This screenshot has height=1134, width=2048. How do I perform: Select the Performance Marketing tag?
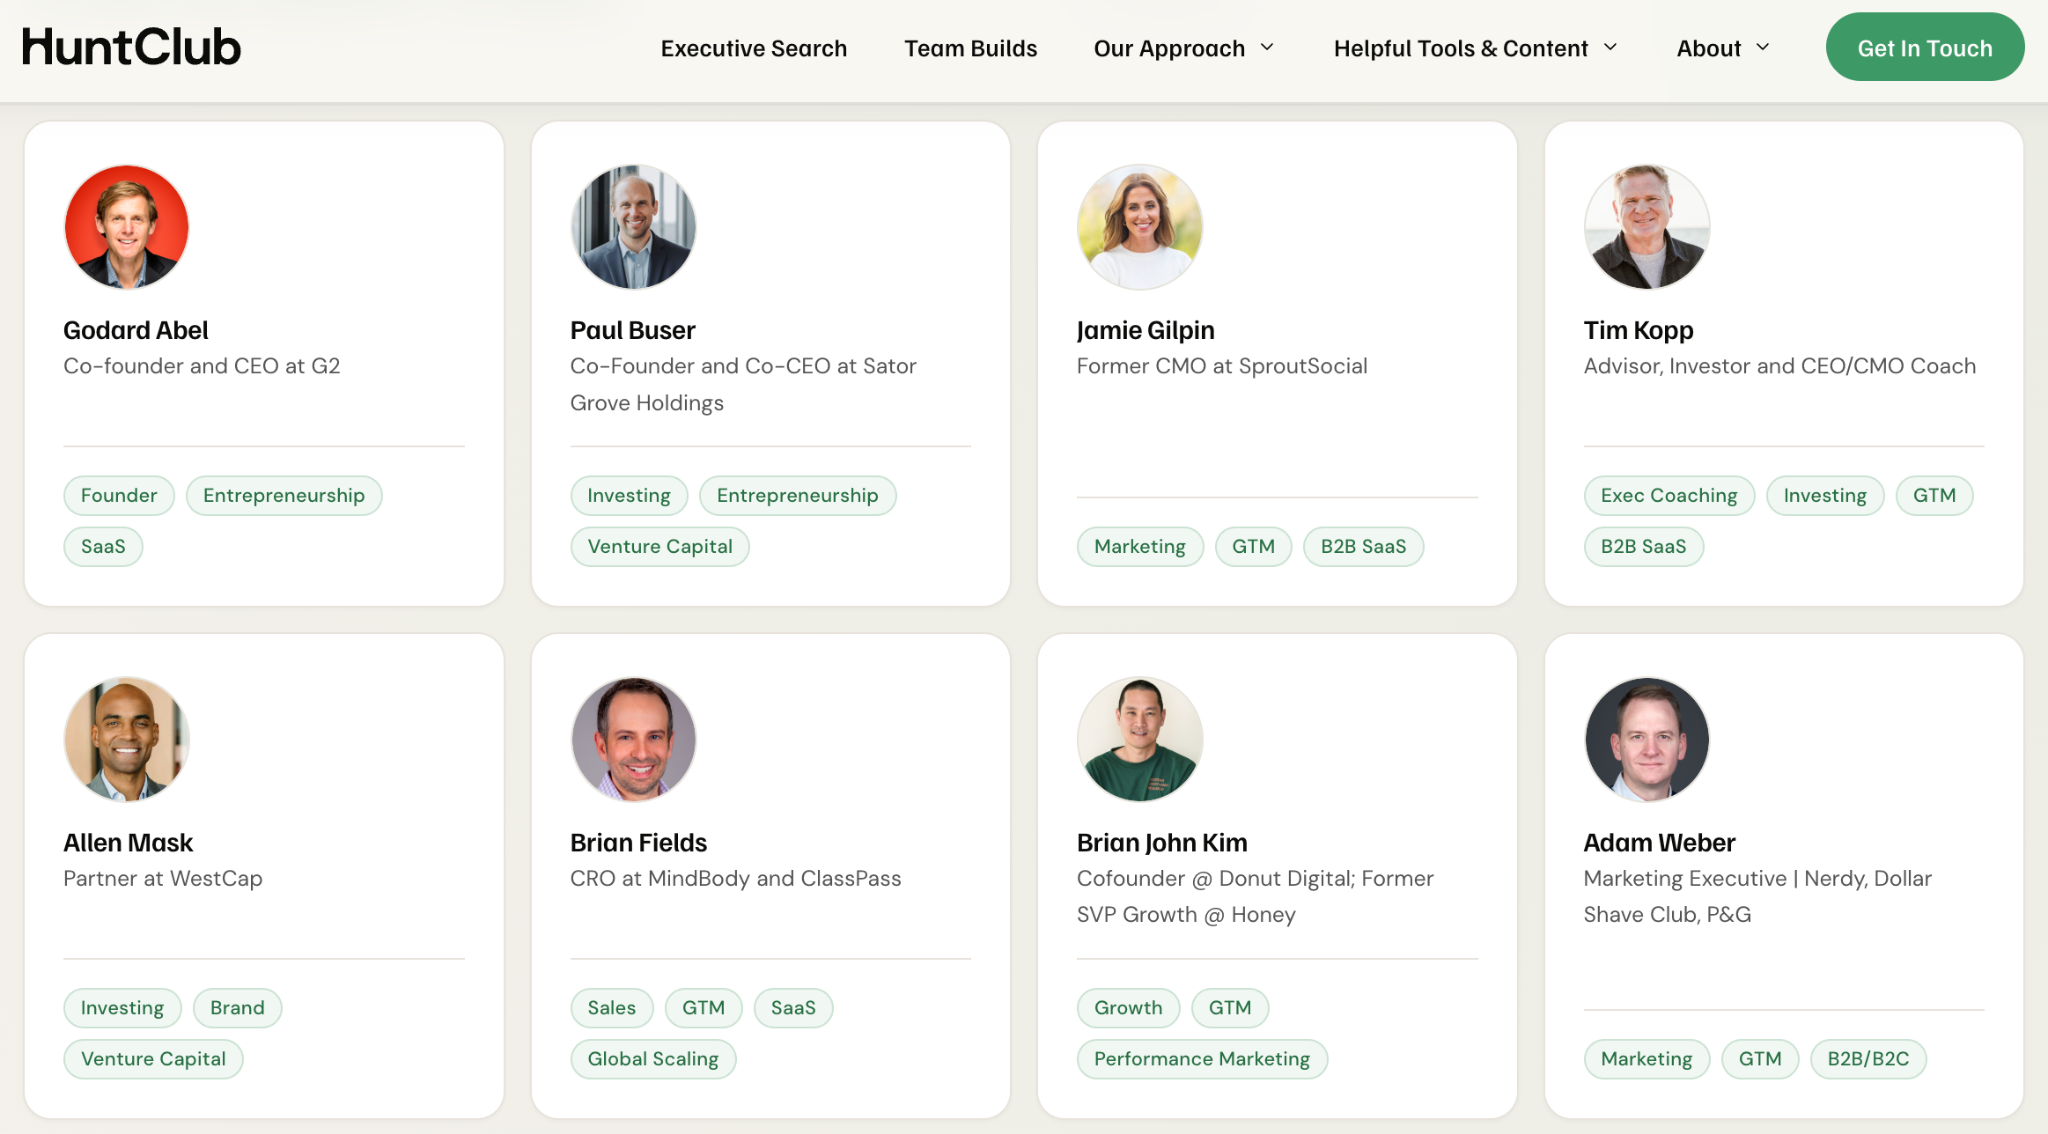1202,1058
